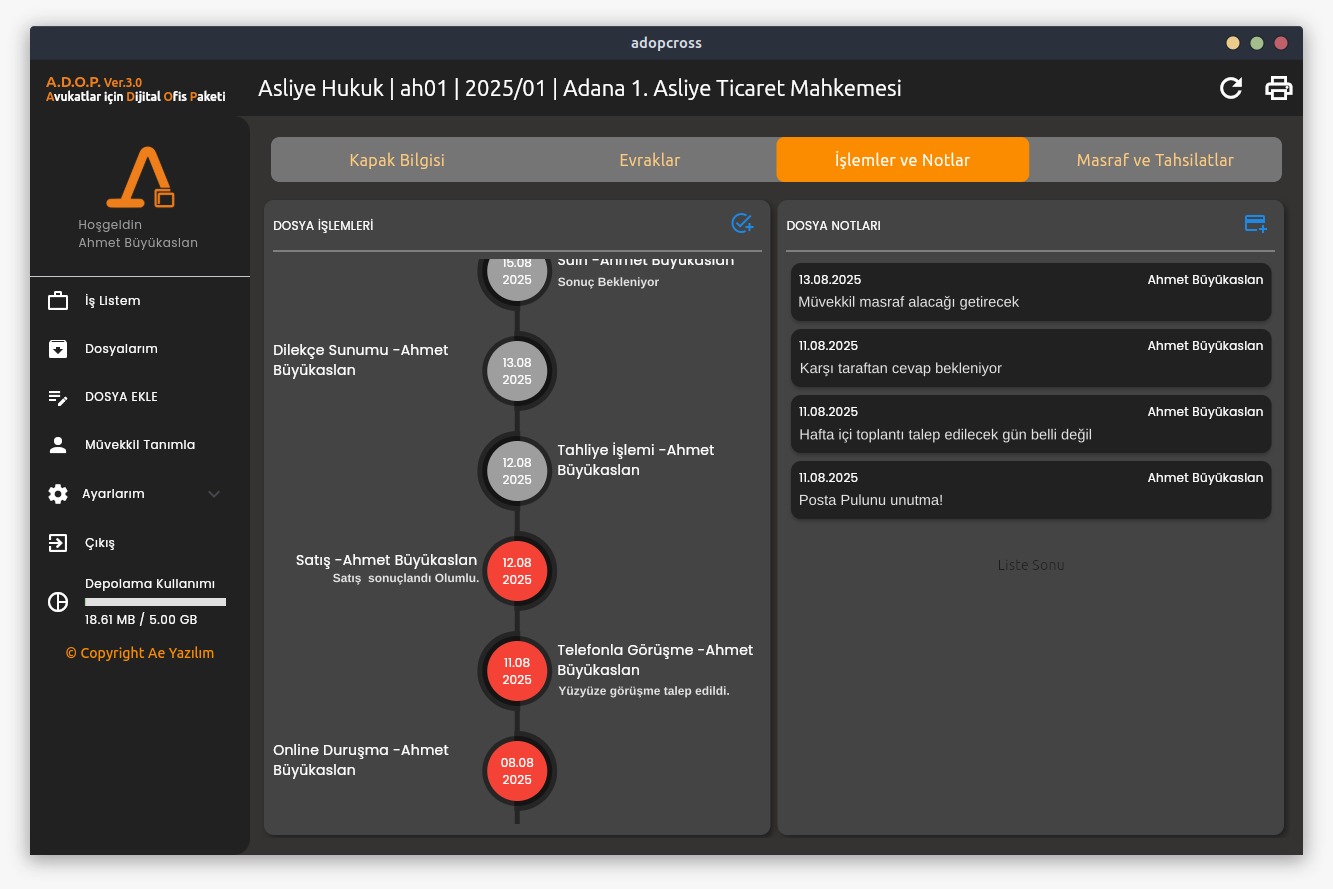Click the Ayarlarım gear icon
This screenshot has width=1333, height=889.
point(58,494)
